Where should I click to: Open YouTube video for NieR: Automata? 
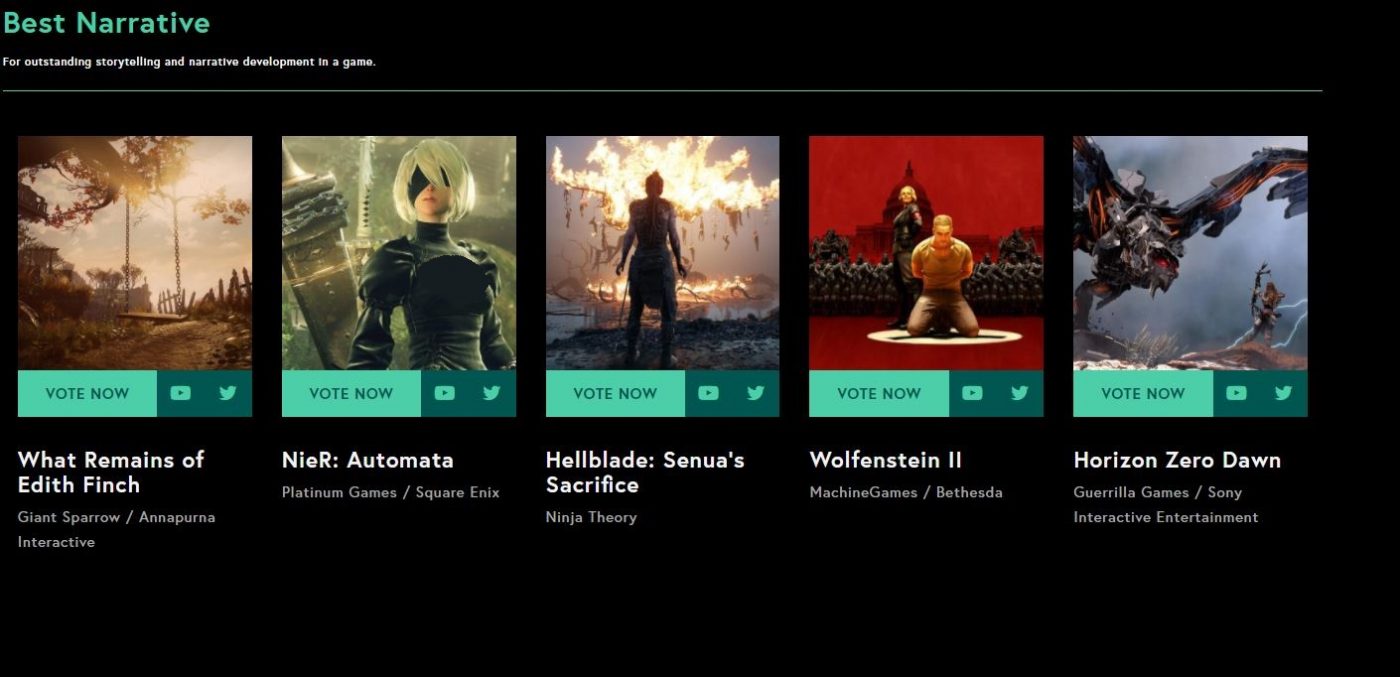click(x=444, y=393)
